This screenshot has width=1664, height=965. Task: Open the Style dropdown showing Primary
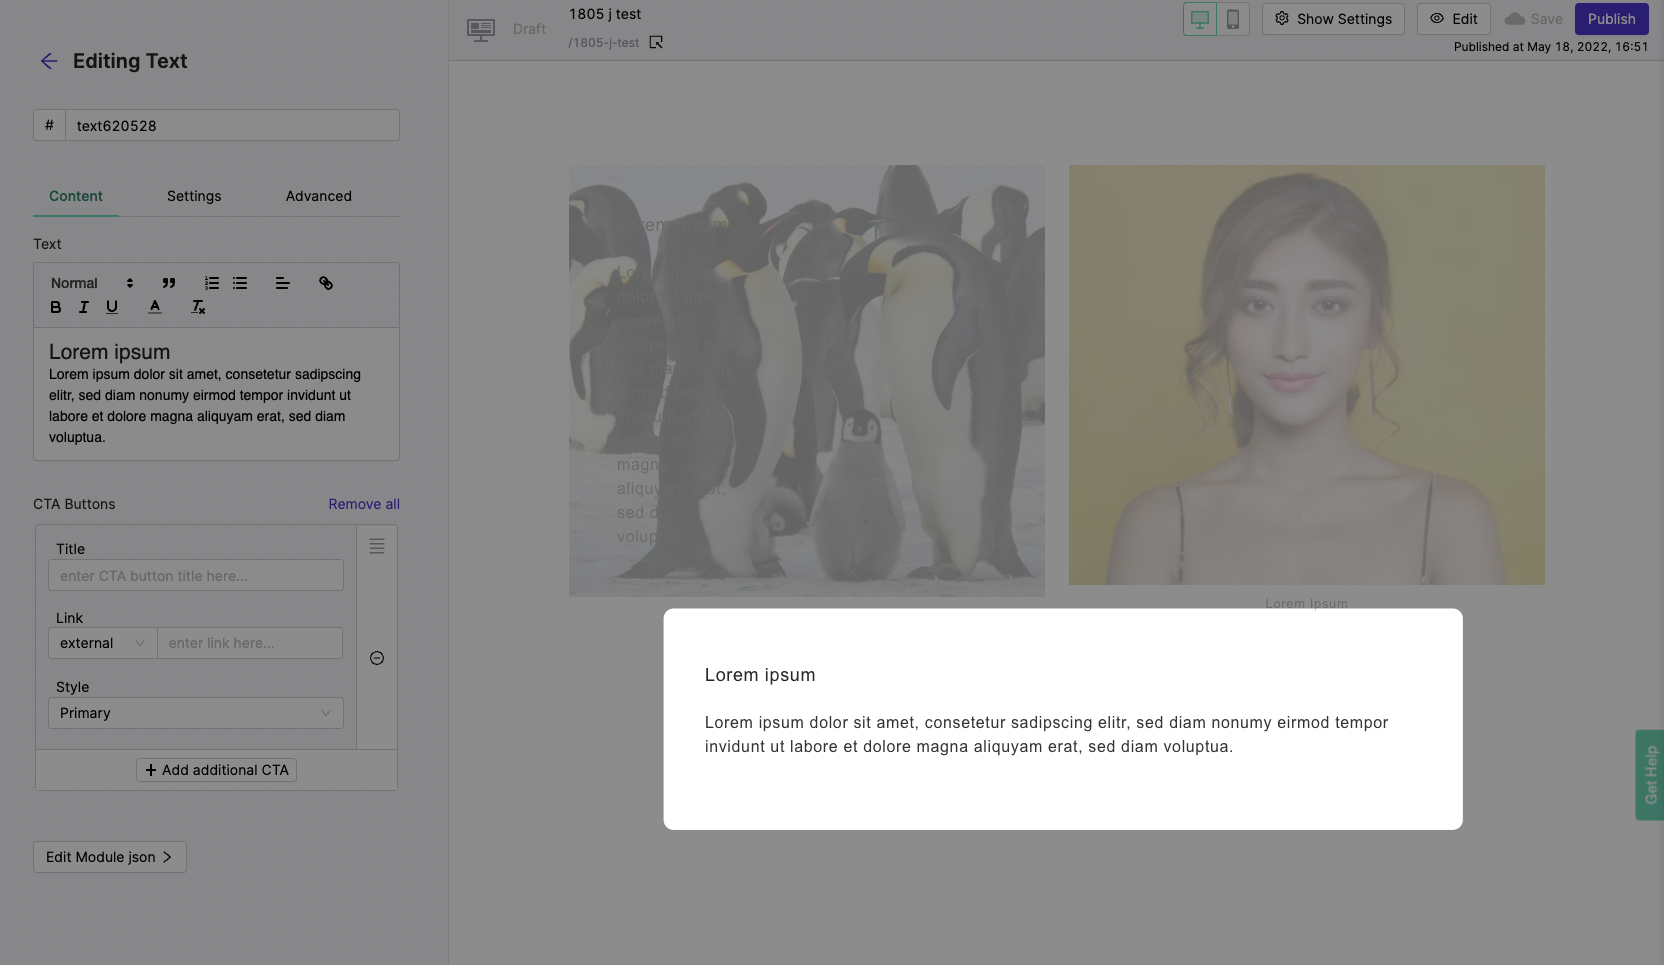point(196,713)
